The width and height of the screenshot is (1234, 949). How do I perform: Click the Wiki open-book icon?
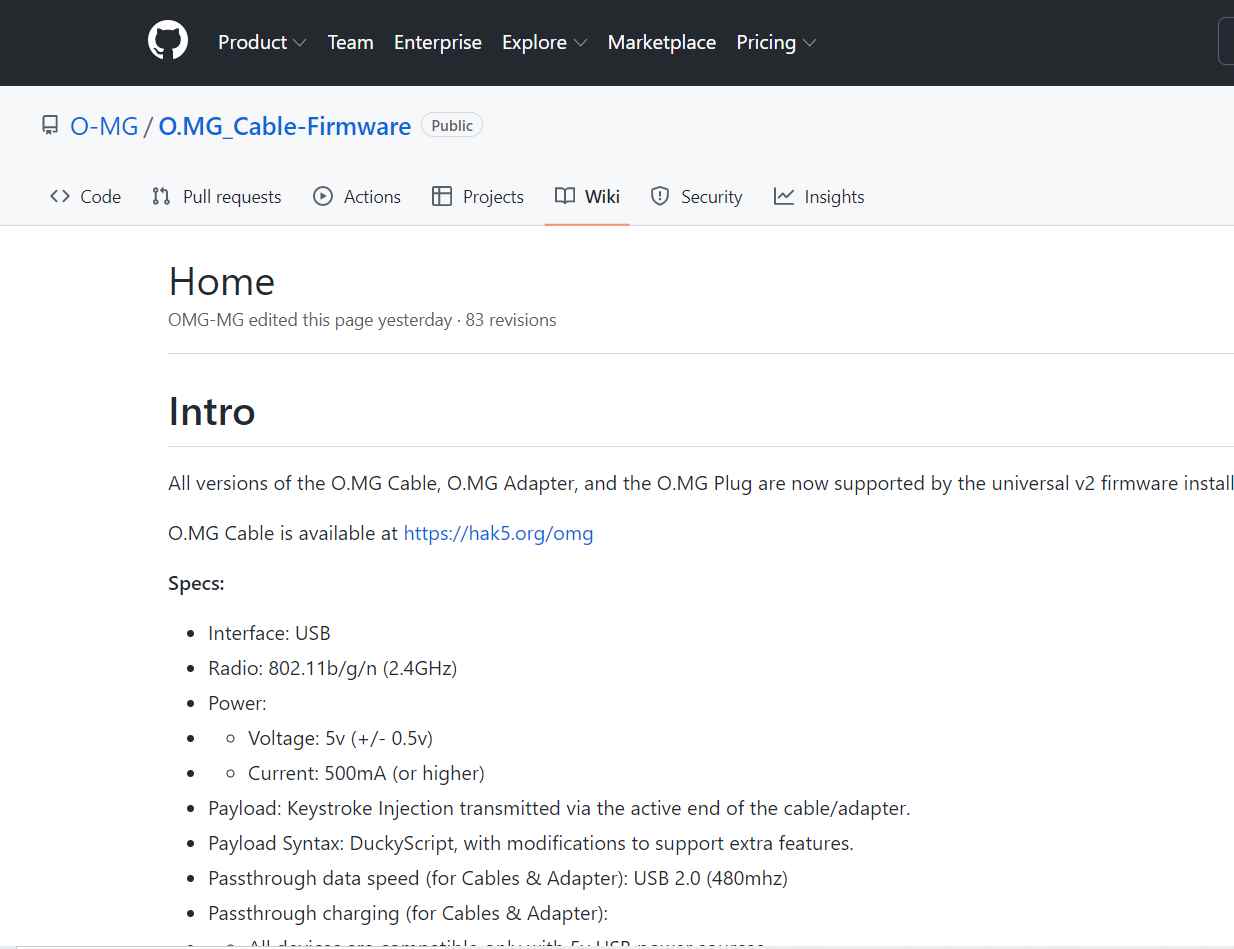coord(565,197)
